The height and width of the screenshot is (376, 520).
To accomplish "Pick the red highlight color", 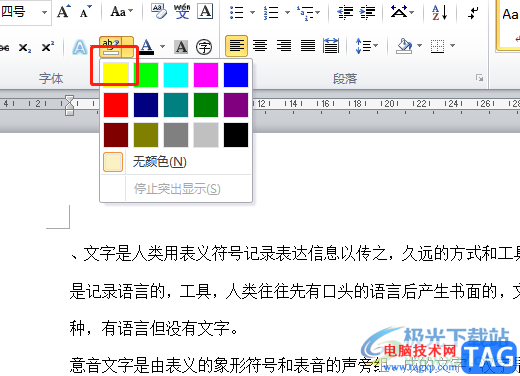I will (x=116, y=105).
